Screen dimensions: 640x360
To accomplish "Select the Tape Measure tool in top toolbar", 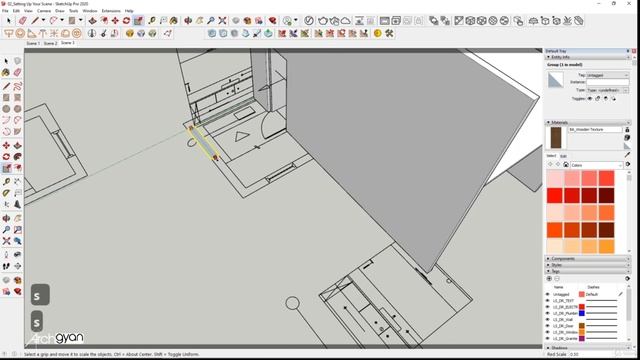I will click(152, 20).
